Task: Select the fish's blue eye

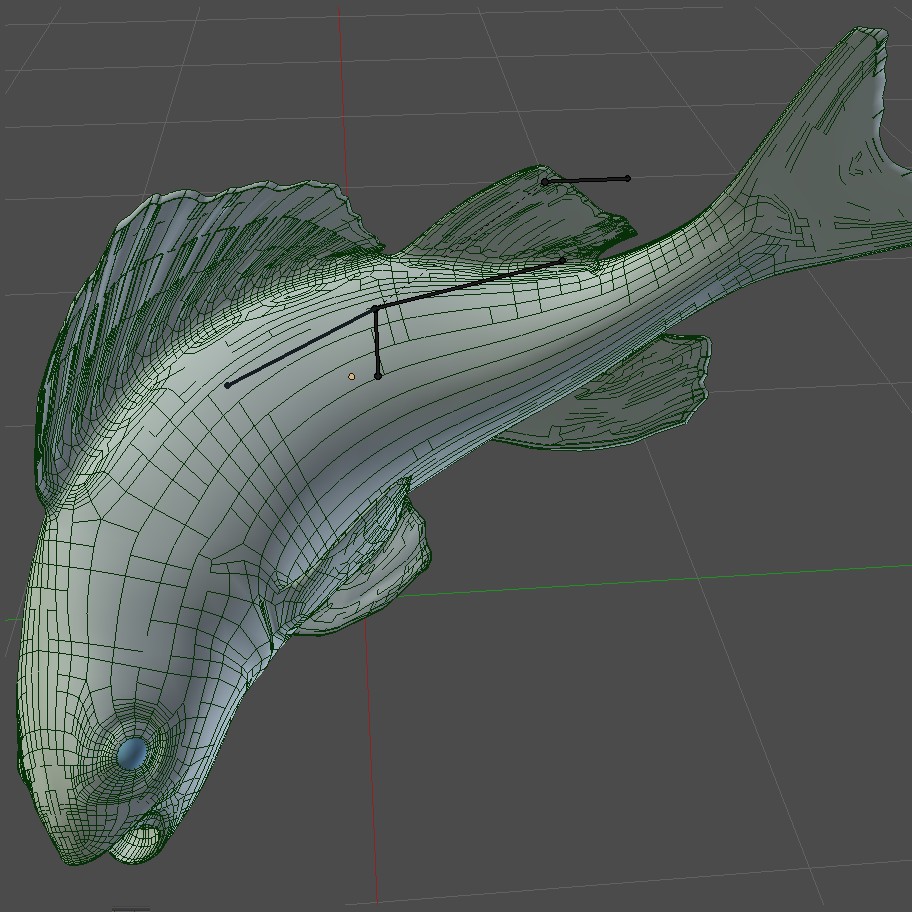Action: coord(130,751)
